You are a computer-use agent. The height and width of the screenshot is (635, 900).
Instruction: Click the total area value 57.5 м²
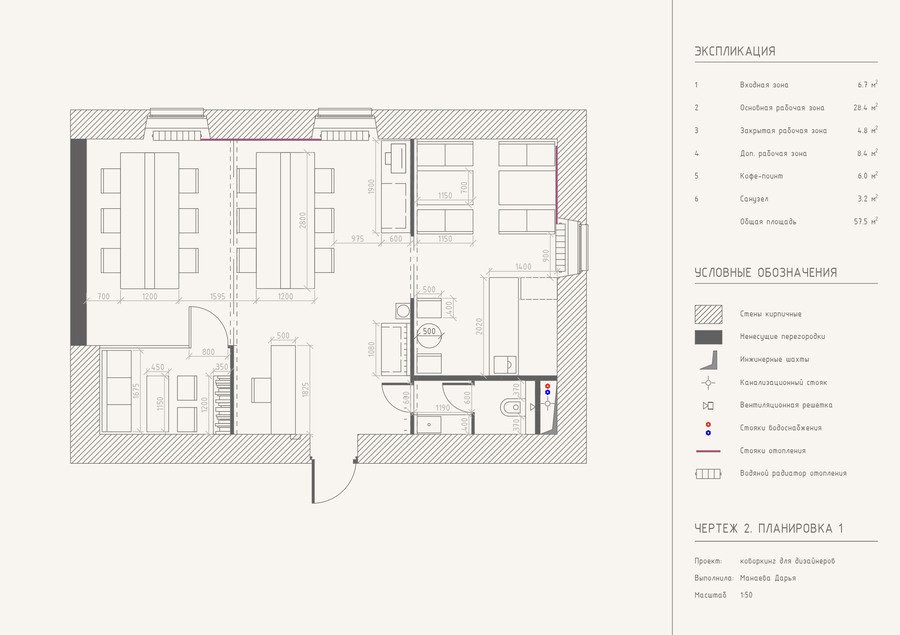866,222
